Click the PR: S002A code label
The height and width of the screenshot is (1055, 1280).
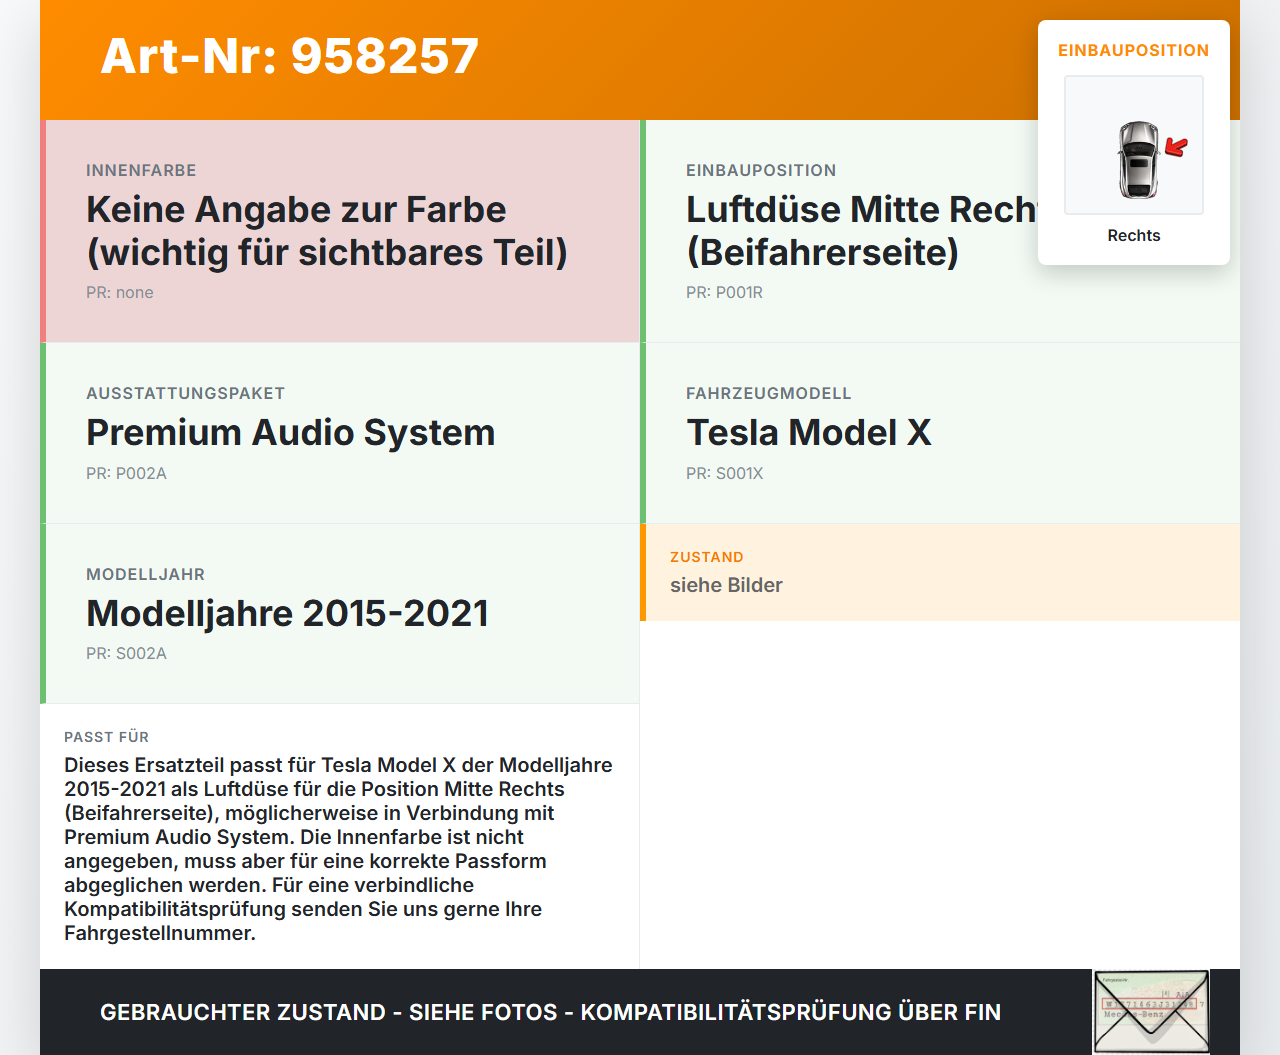[126, 653]
